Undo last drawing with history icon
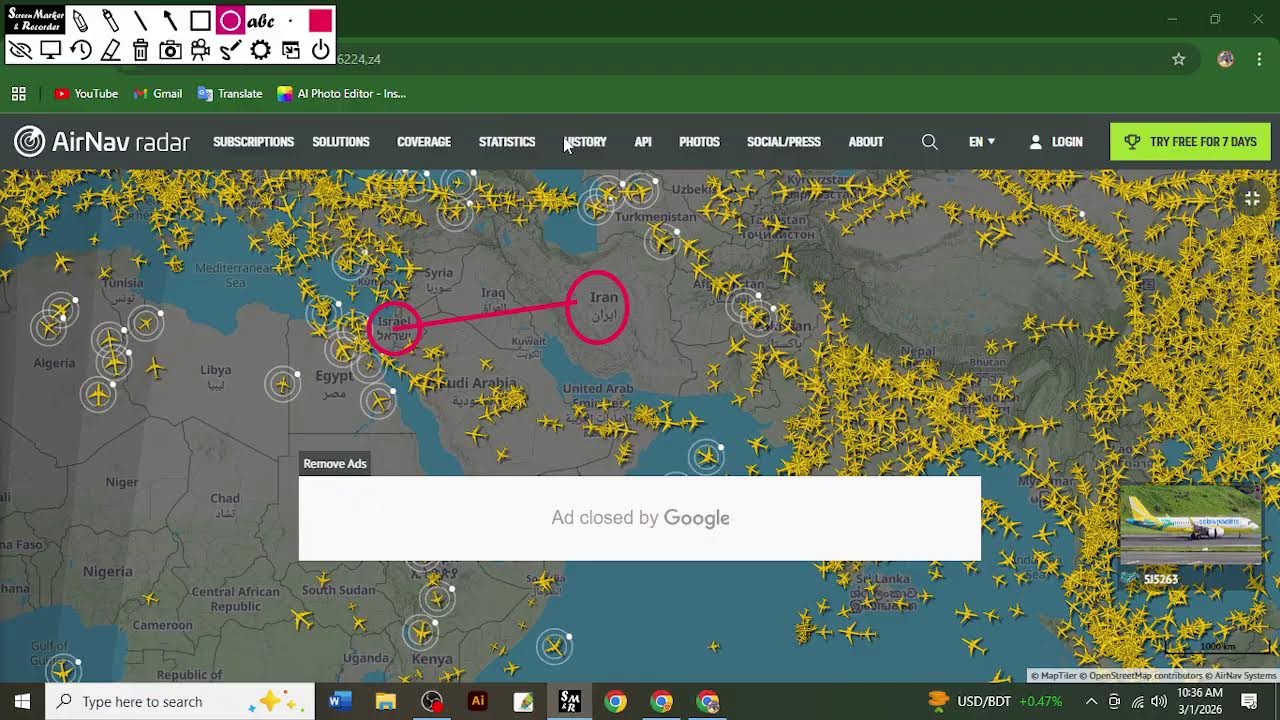Image resolution: width=1280 pixels, height=720 pixels. 80,50
